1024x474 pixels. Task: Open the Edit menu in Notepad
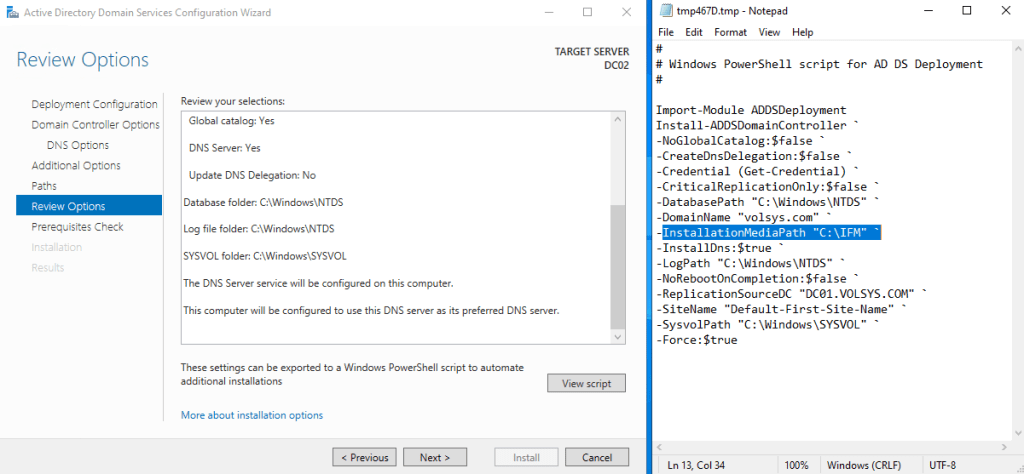(x=694, y=32)
